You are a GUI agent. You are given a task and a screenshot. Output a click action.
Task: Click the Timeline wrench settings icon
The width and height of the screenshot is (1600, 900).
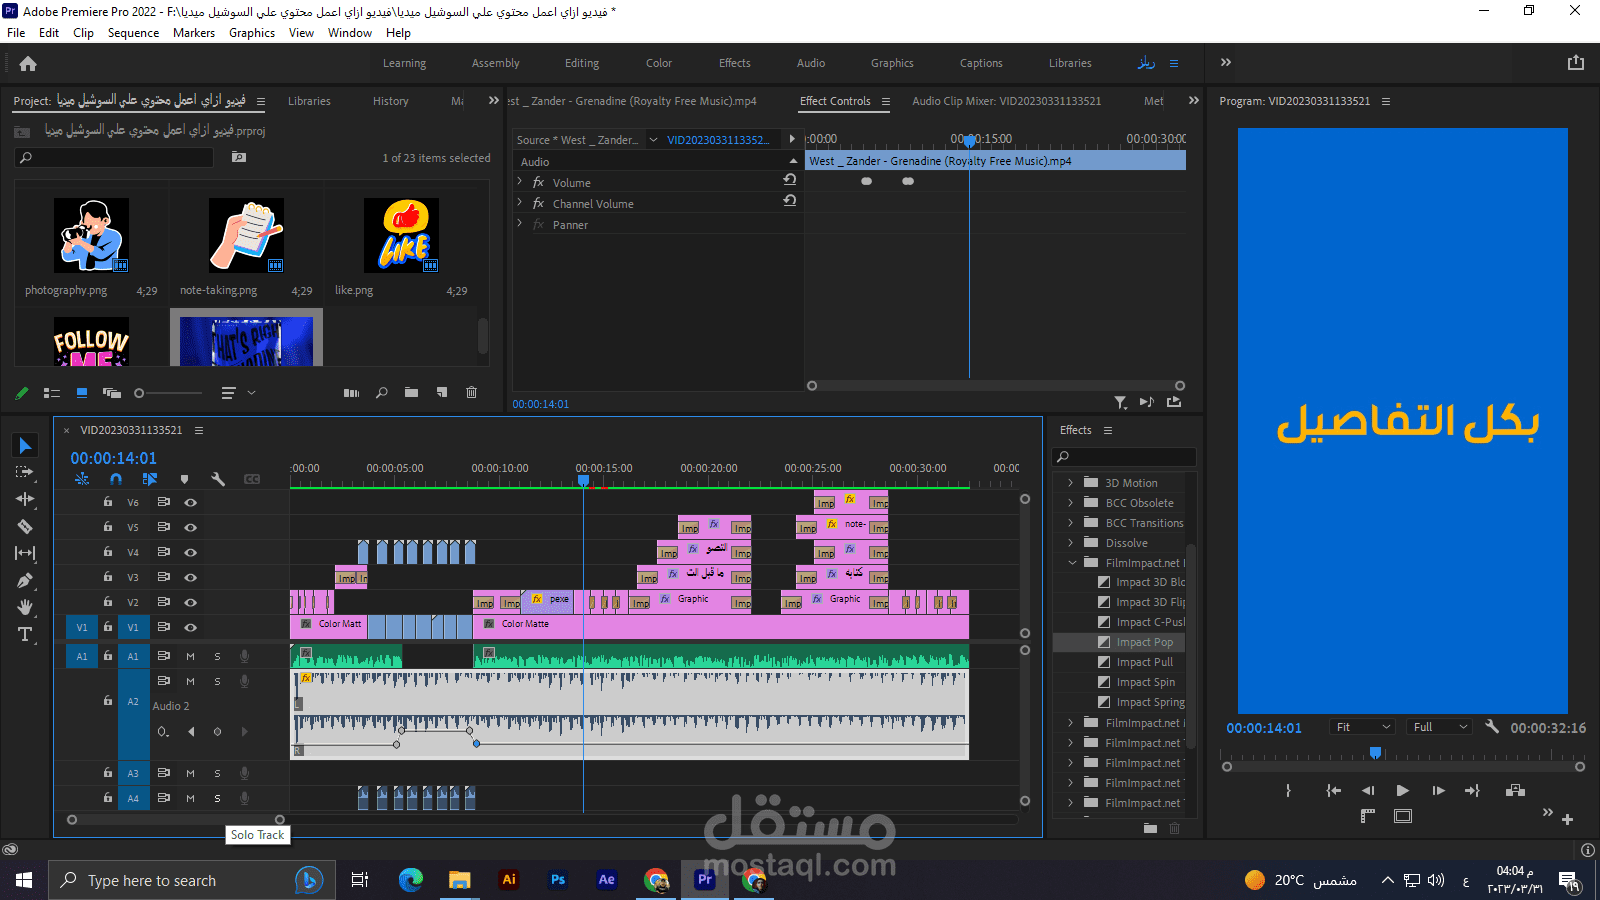pyautogui.click(x=218, y=479)
